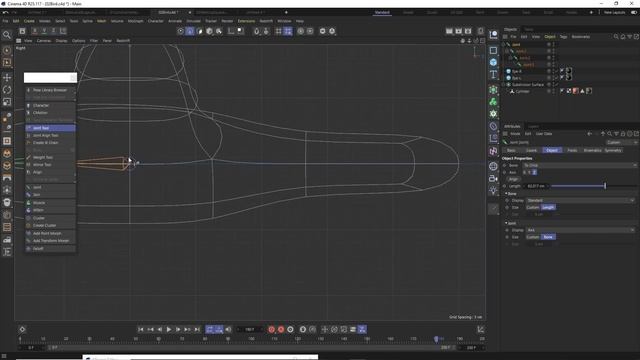Click the red Autokeying button
This screenshot has width=640, height=360.
click(x=281, y=329)
